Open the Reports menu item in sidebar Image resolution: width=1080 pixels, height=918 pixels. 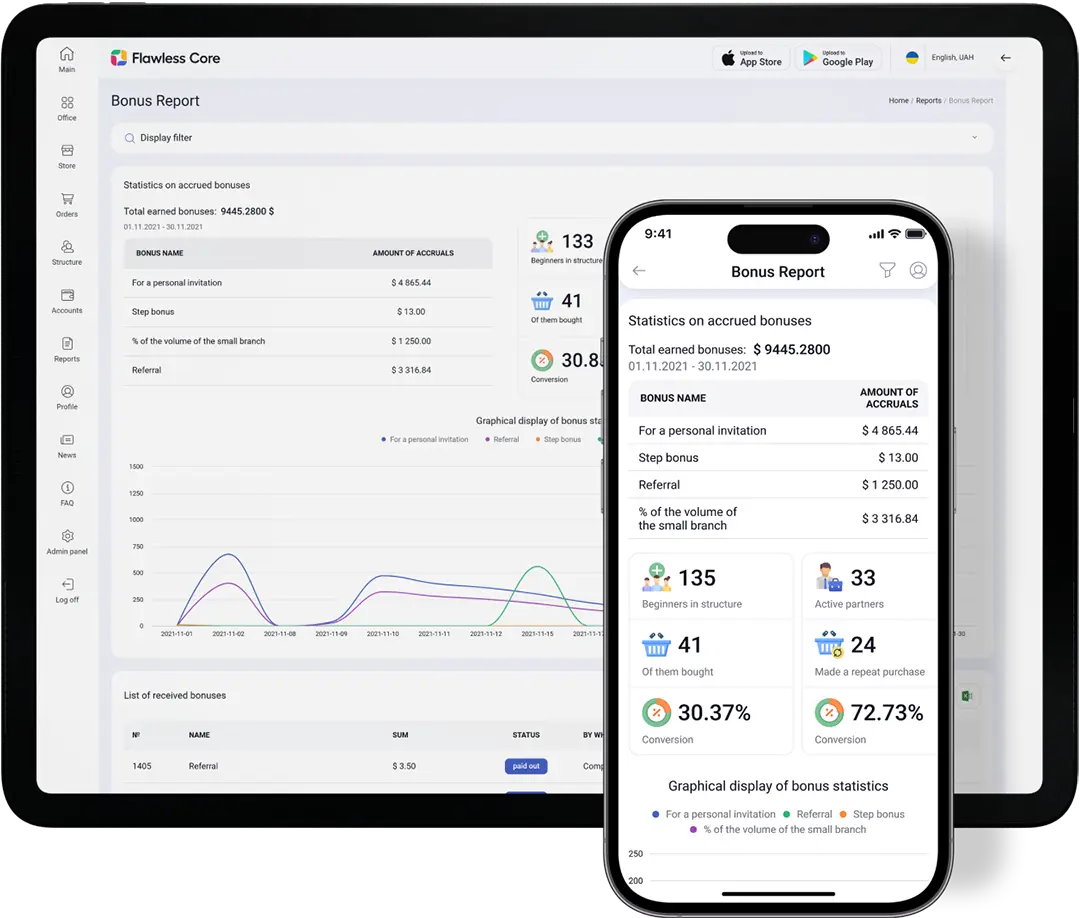[x=67, y=349]
